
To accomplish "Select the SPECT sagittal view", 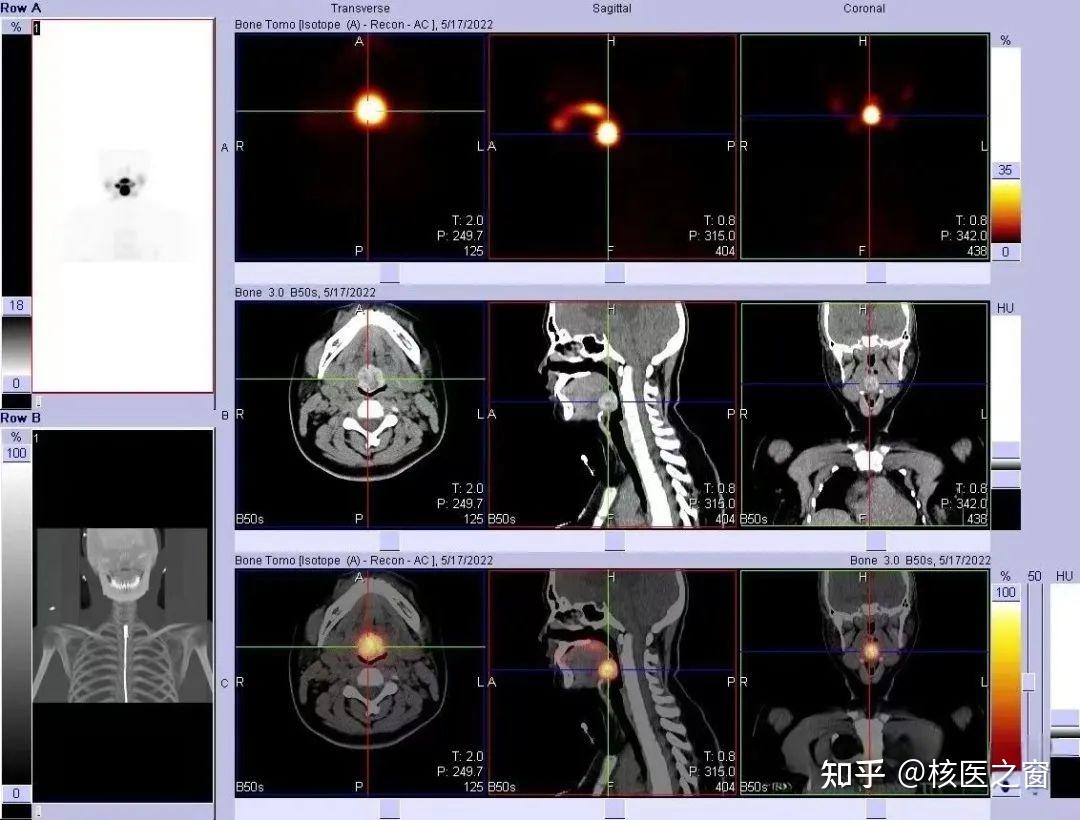I will tap(612, 147).
